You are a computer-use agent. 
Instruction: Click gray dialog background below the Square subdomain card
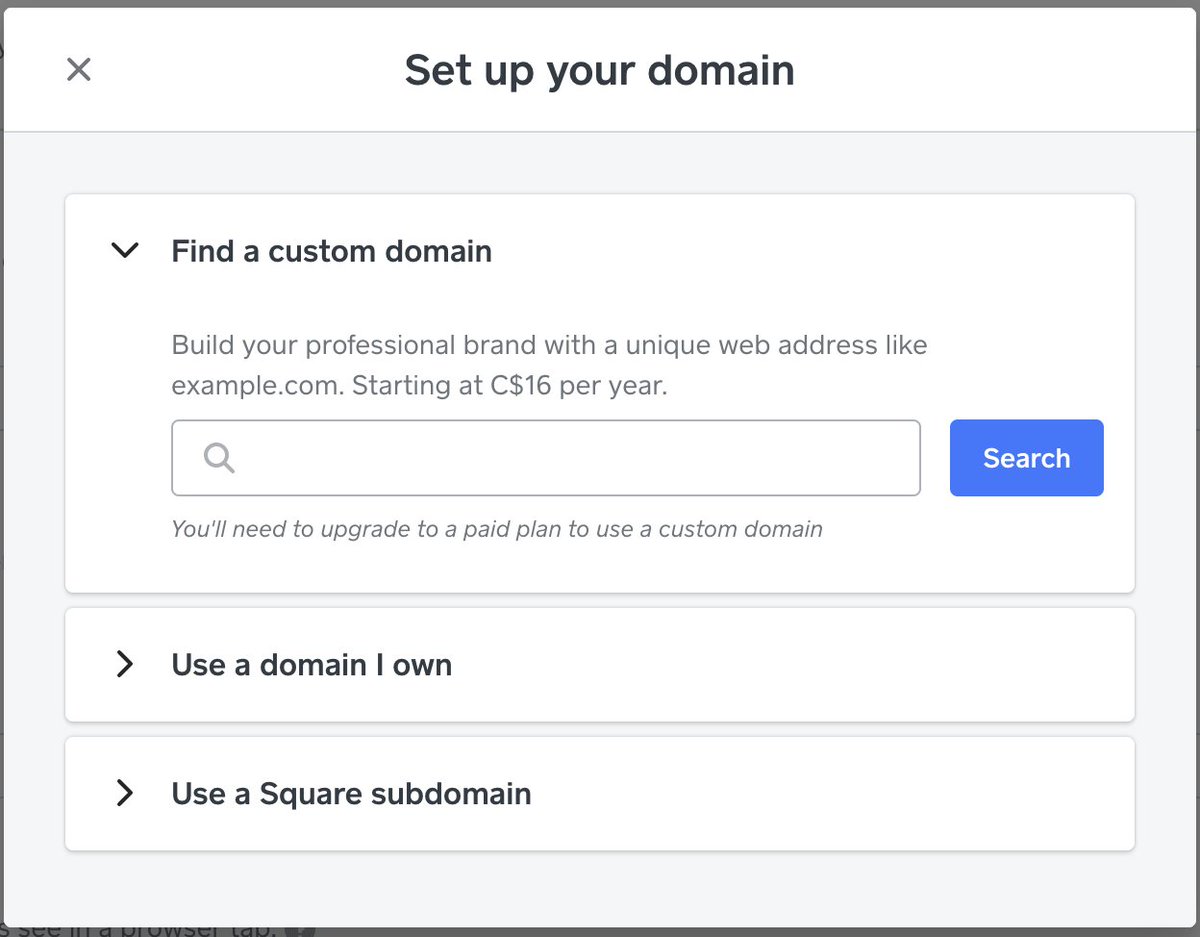coord(600,888)
